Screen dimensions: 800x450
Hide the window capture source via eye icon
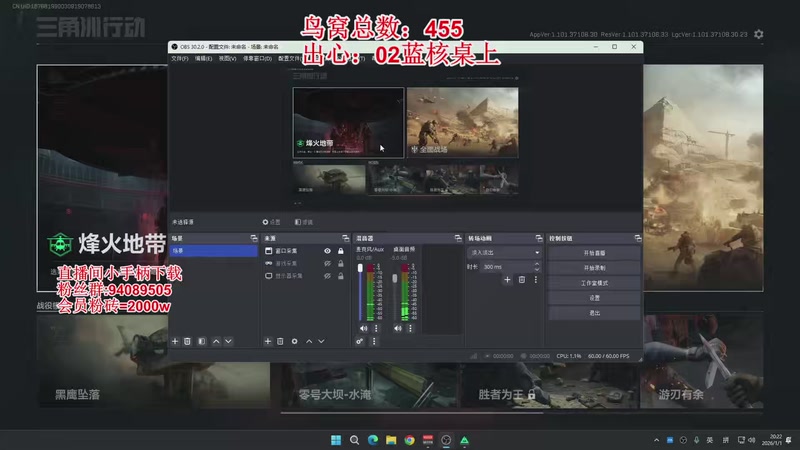point(328,251)
